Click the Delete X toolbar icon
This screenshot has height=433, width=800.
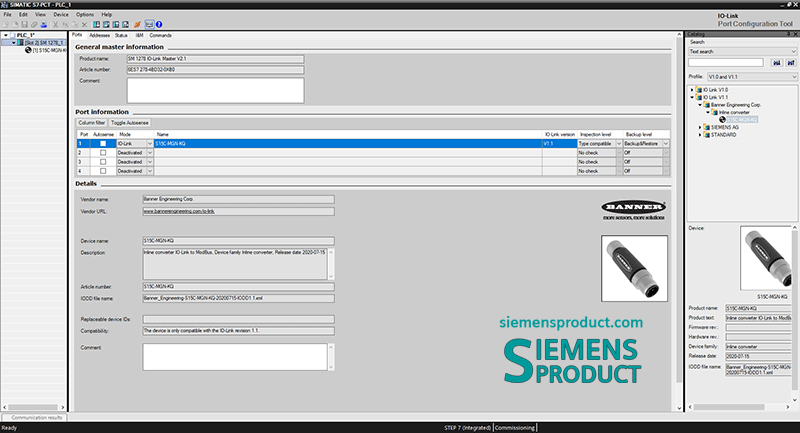tap(85, 24)
